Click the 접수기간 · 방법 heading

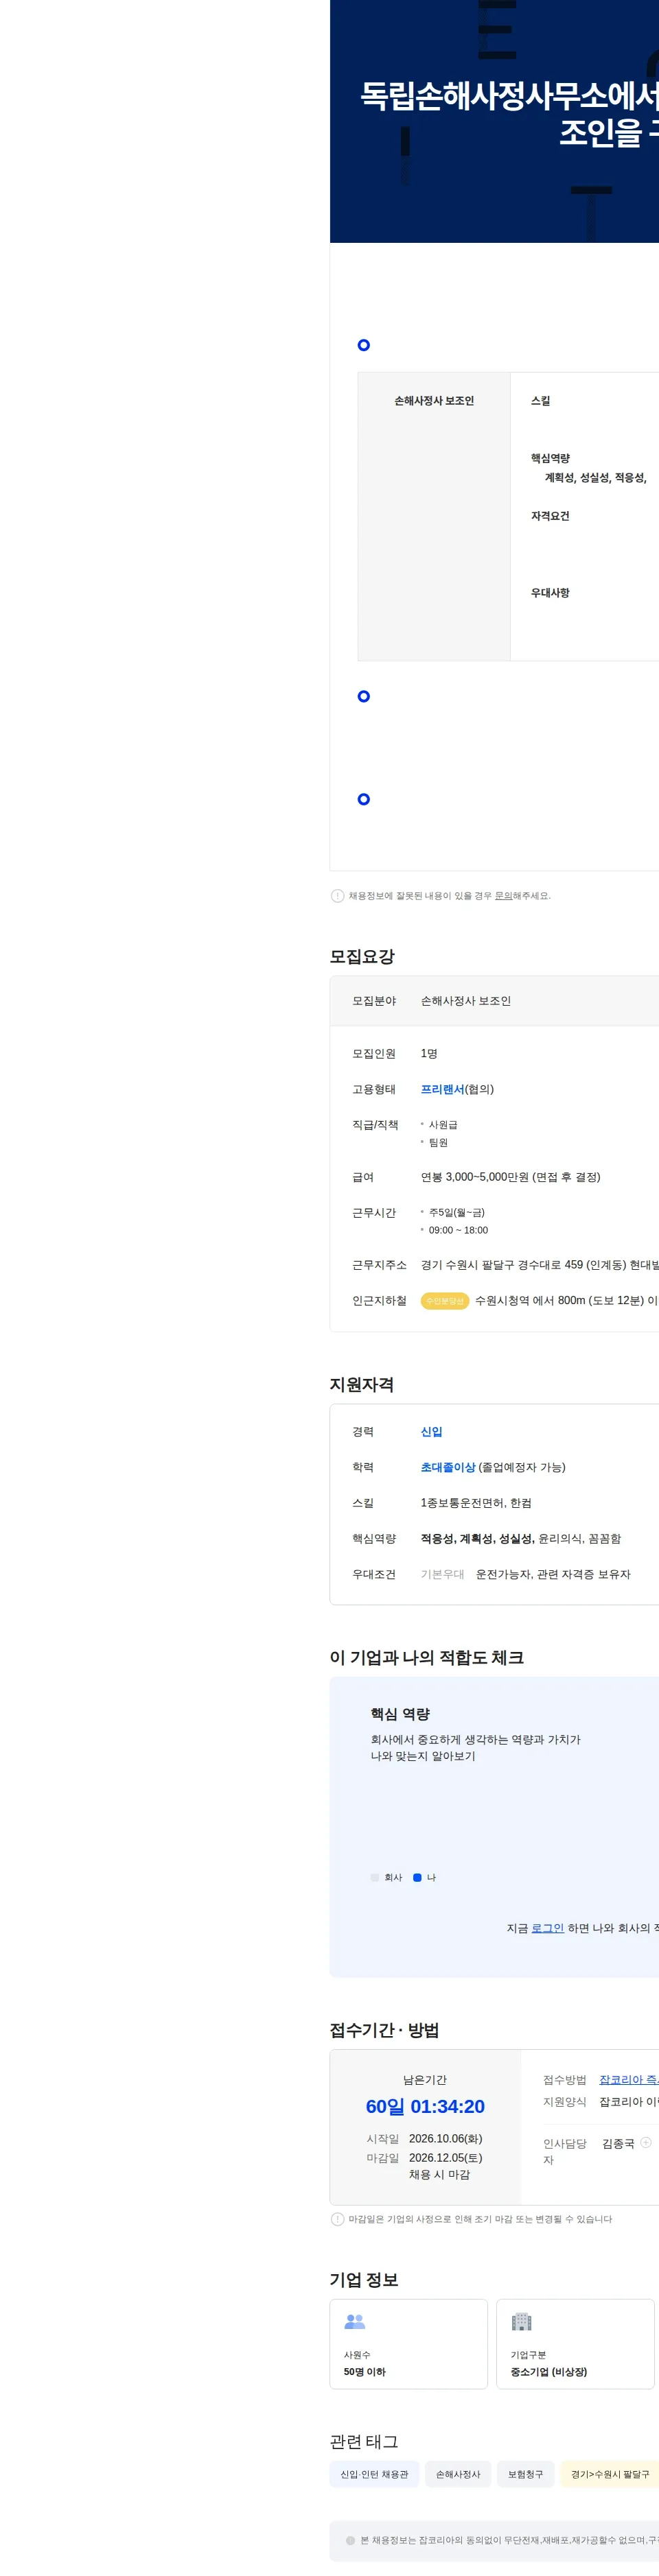tap(384, 2030)
